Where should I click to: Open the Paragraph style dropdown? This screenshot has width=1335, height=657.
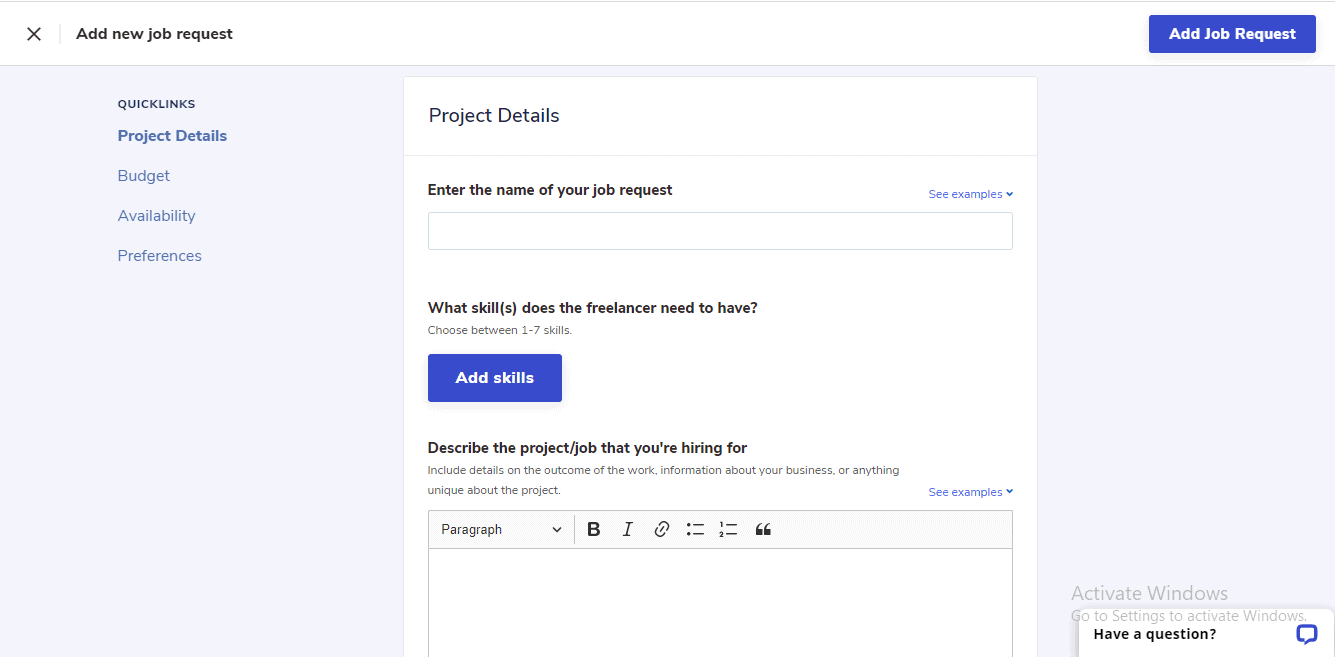[501, 530]
